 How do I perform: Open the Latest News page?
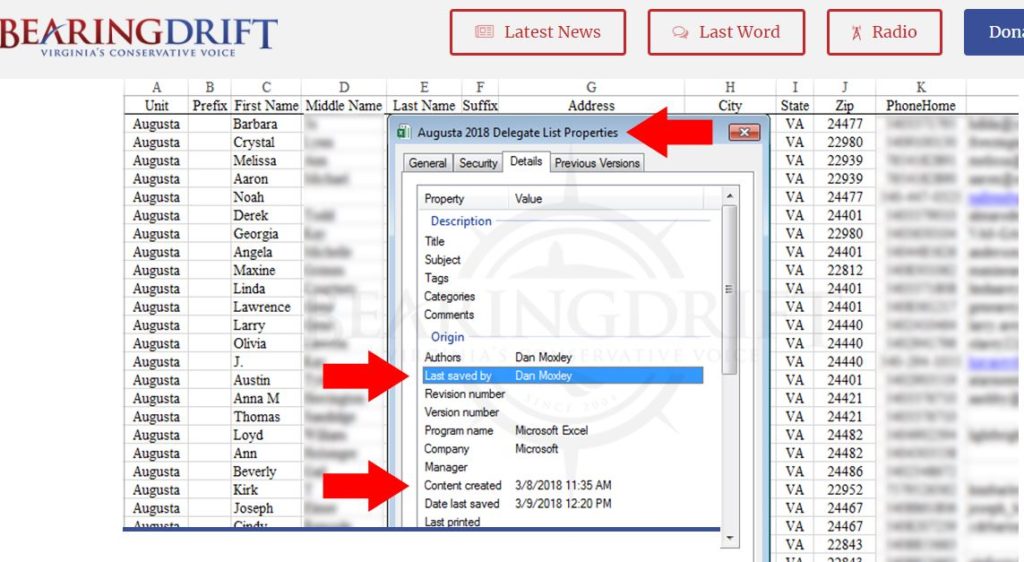[x=537, y=32]
